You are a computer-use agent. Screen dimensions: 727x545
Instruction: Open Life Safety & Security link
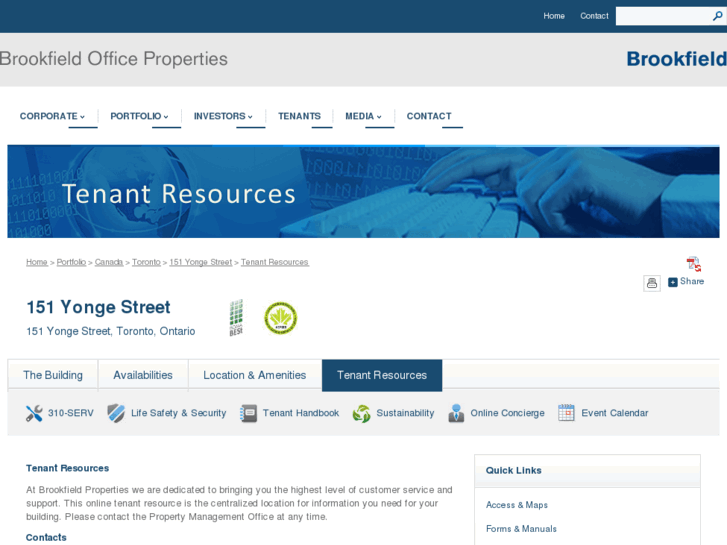[178, 413]
